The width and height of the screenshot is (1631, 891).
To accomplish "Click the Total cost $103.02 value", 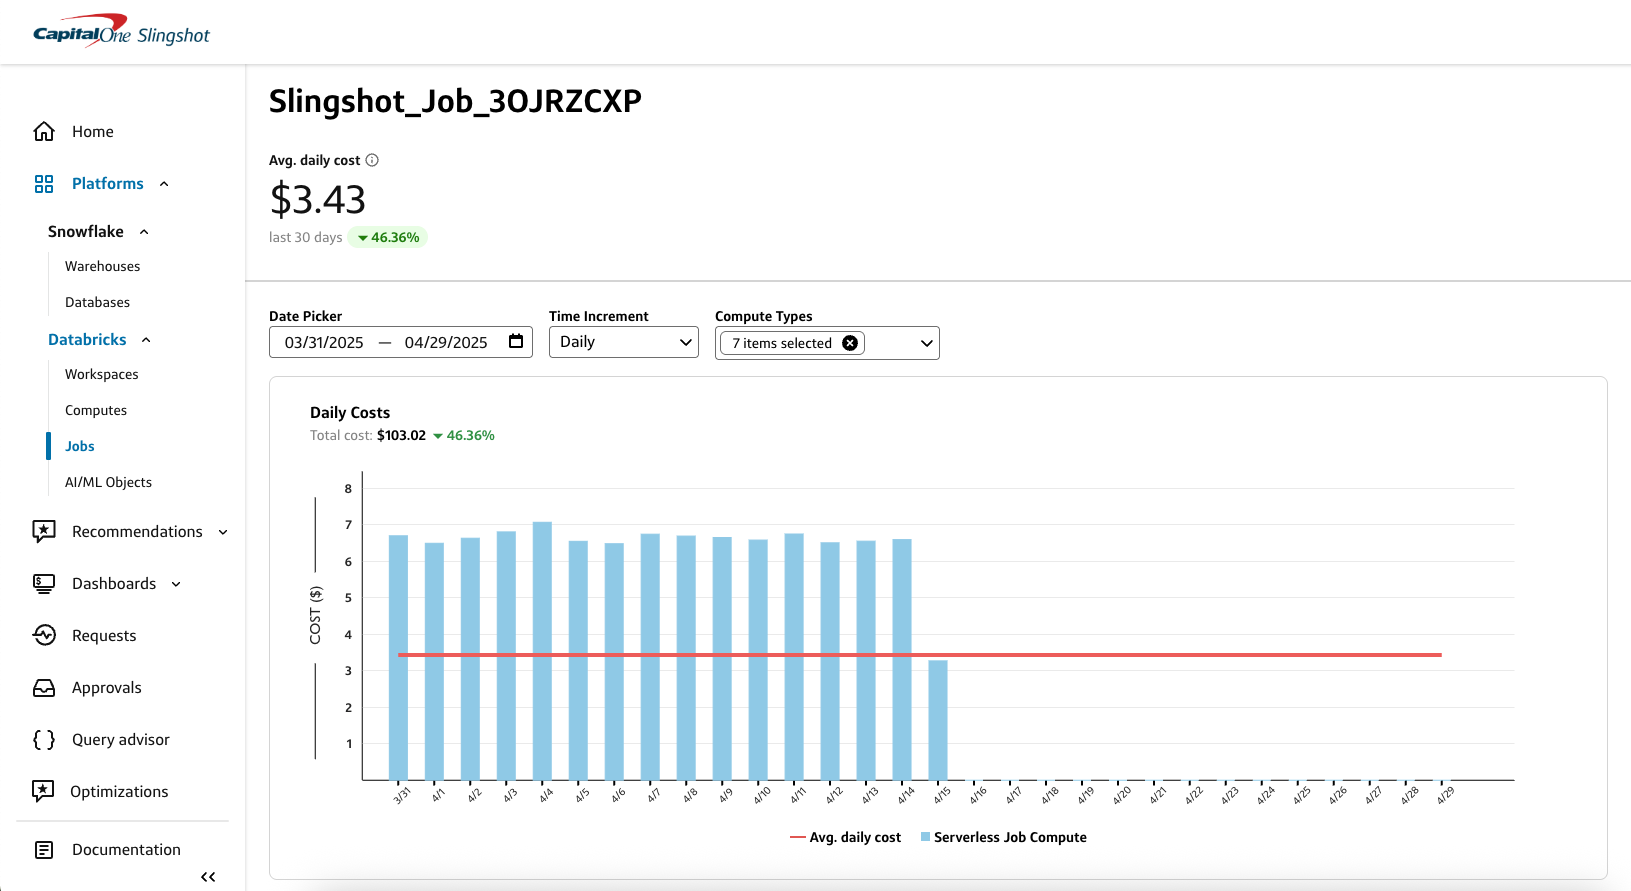I will point(401,435).
